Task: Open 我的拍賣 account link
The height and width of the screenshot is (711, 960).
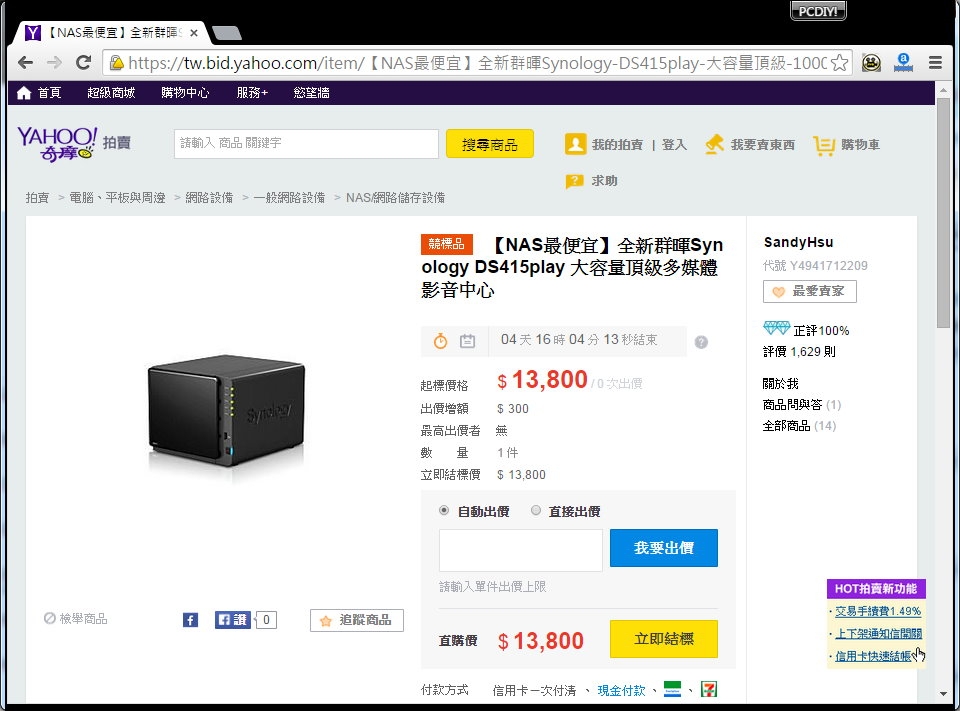Action: (604, 145)
